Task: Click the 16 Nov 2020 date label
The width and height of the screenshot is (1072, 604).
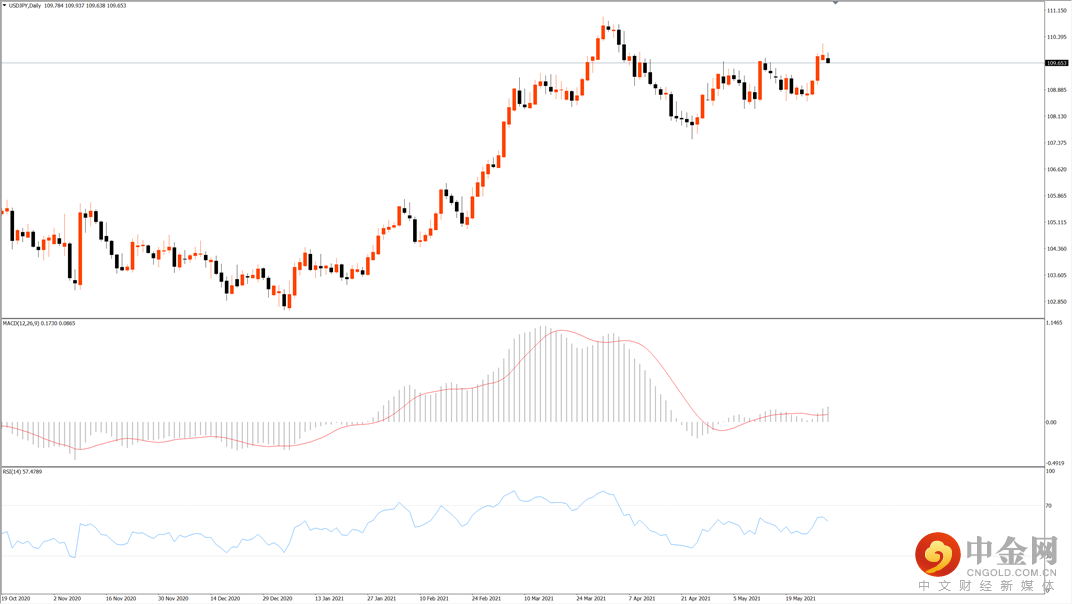Action: tap(120, 599)
